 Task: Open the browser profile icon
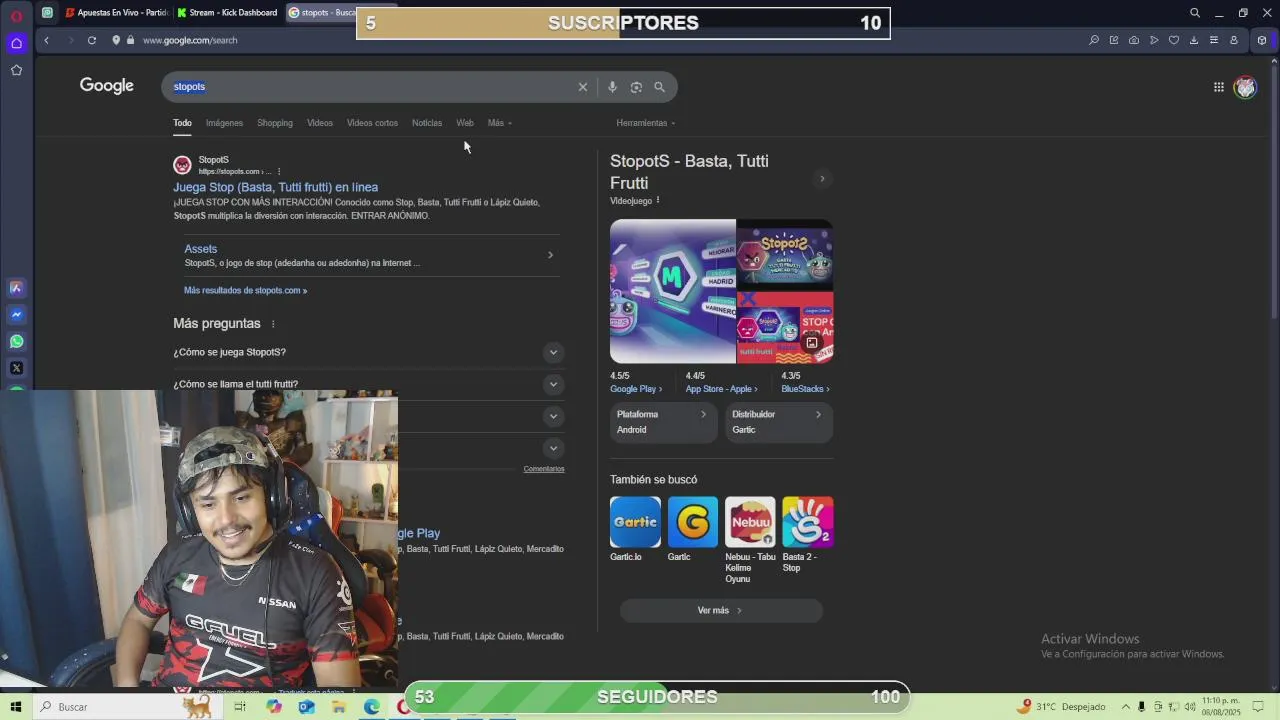[1234, 40]
